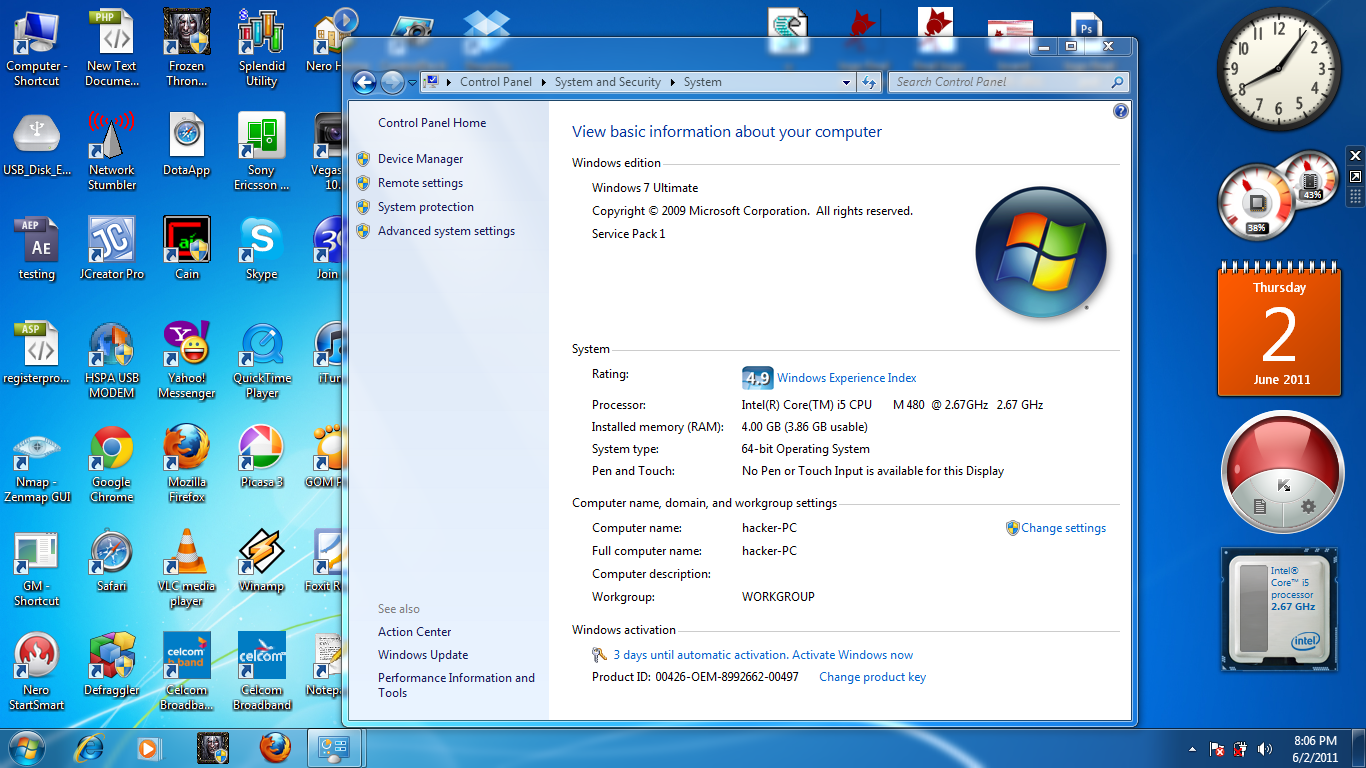Launch Yahoo! Messenger desktop icon
1366x768 pixels.
pos(187,360)
